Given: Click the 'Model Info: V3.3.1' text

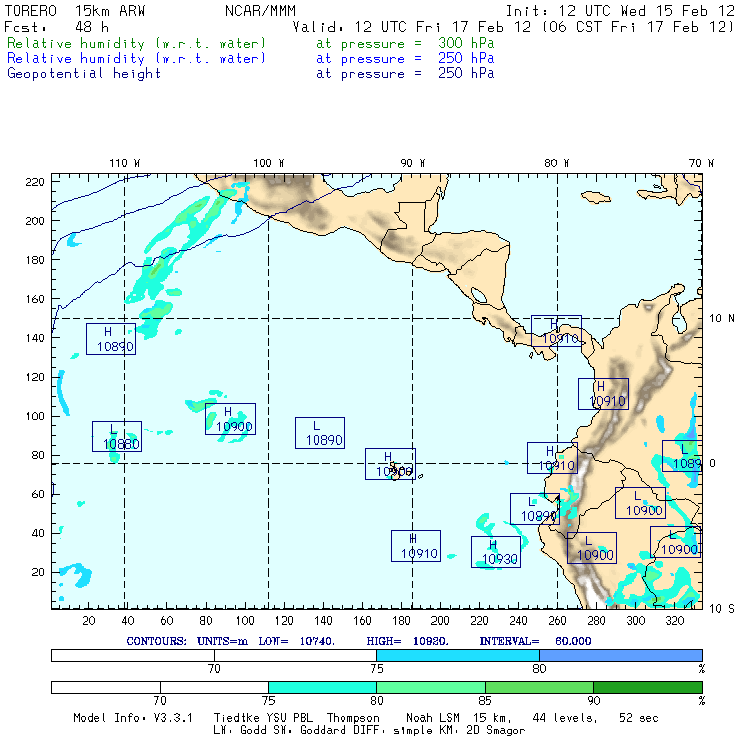Looking at the screenshot, I should click(133, 718).
